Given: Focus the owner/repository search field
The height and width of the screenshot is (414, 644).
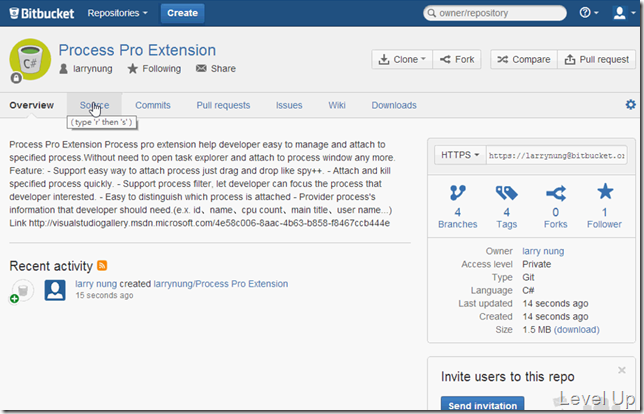Looking at the screenshot, I should 495,13.
